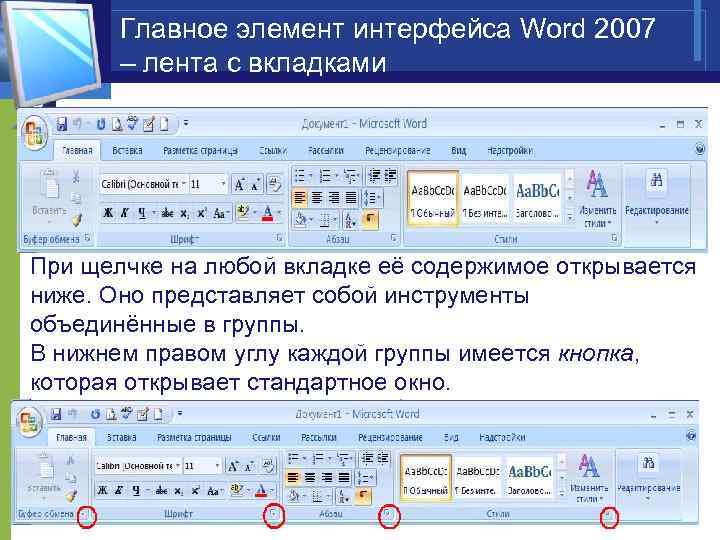Open Буфер обмена dialog launcher in the lower ribbon

pos(85,515)
